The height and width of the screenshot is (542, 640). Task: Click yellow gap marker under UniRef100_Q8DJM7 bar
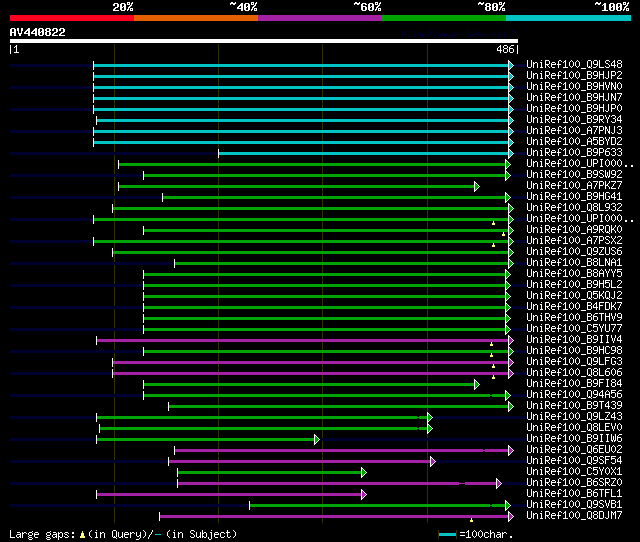tap(471, 520)
